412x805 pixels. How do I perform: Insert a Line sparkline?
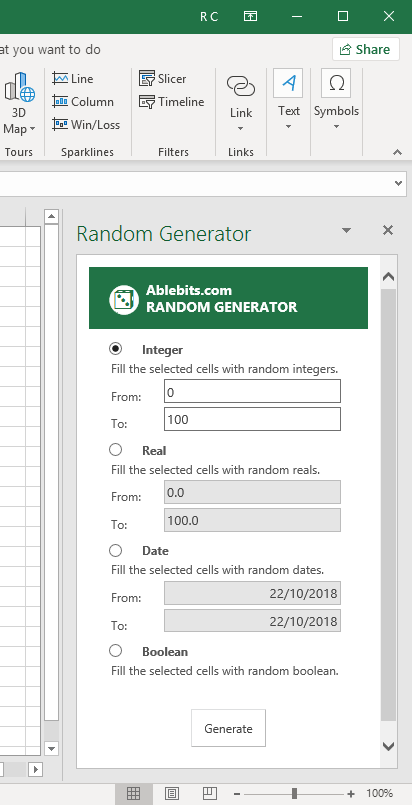coord(73,79)
